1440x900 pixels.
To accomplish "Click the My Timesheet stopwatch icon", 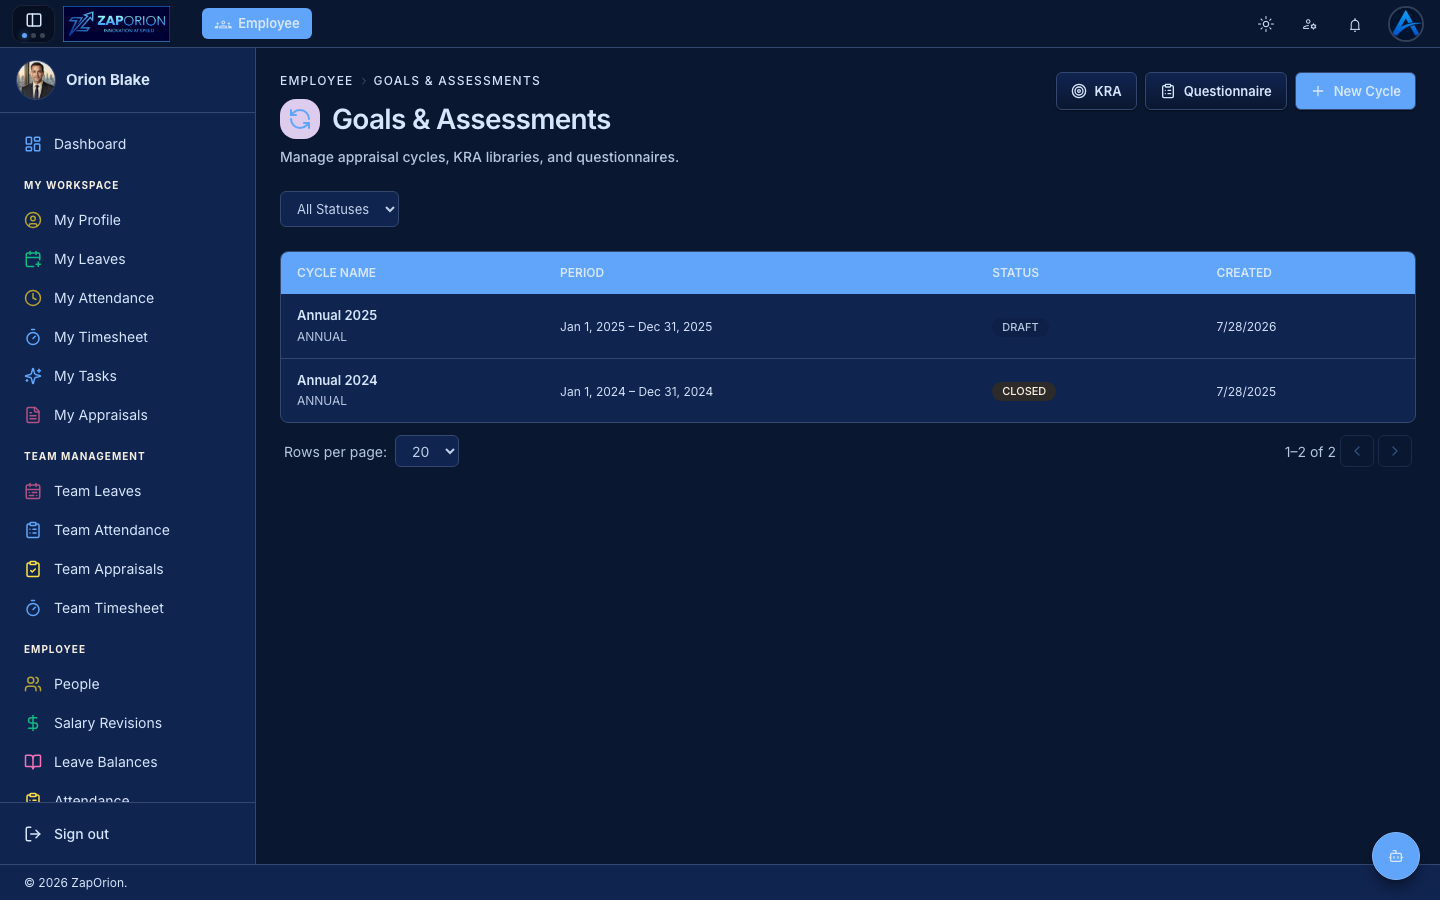I will point(33,337).
